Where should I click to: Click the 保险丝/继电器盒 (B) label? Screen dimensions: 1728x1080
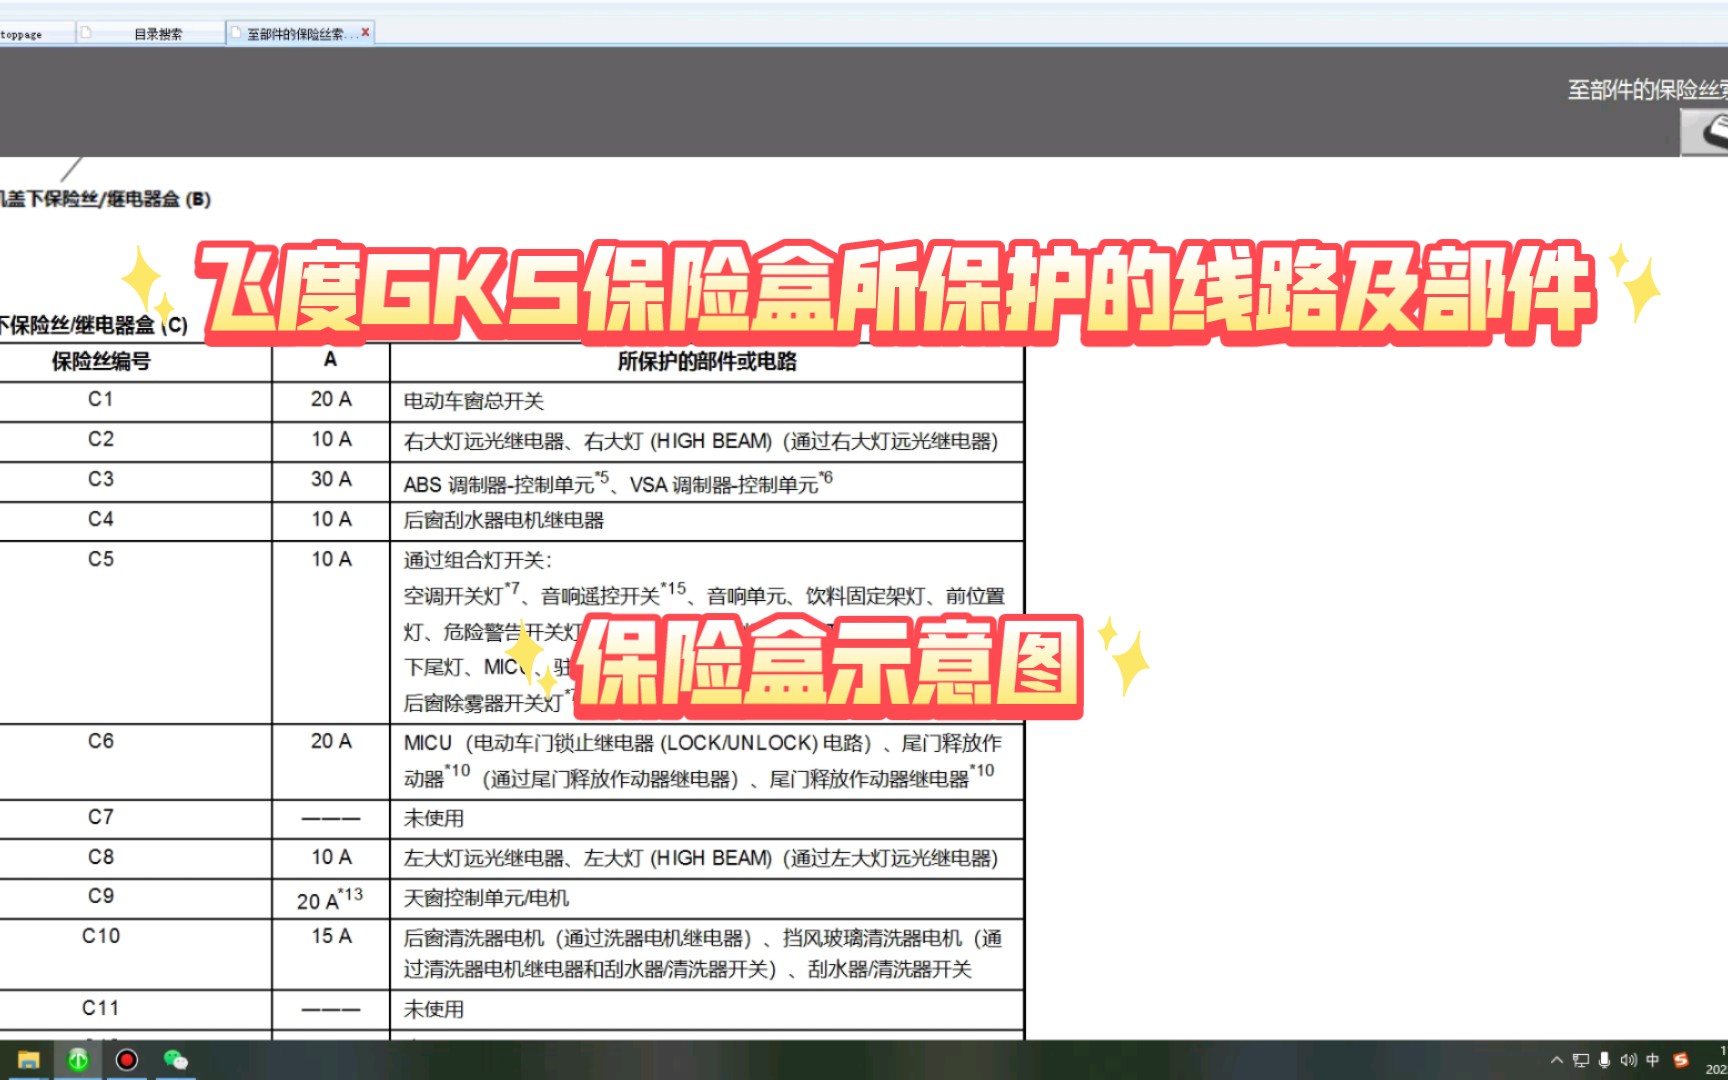point(105,199)
